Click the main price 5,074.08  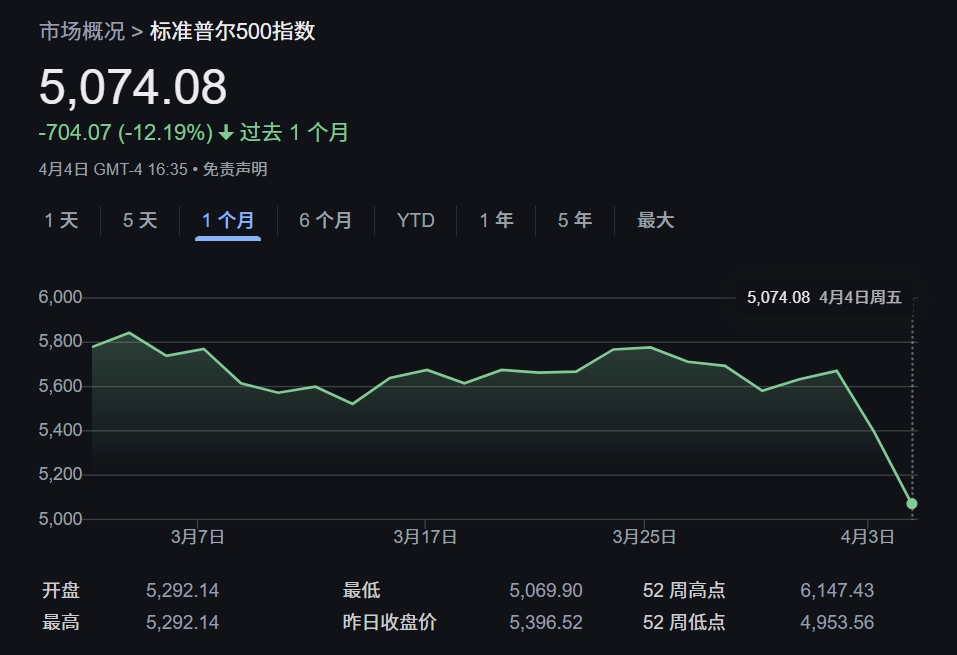pos(133,87)
